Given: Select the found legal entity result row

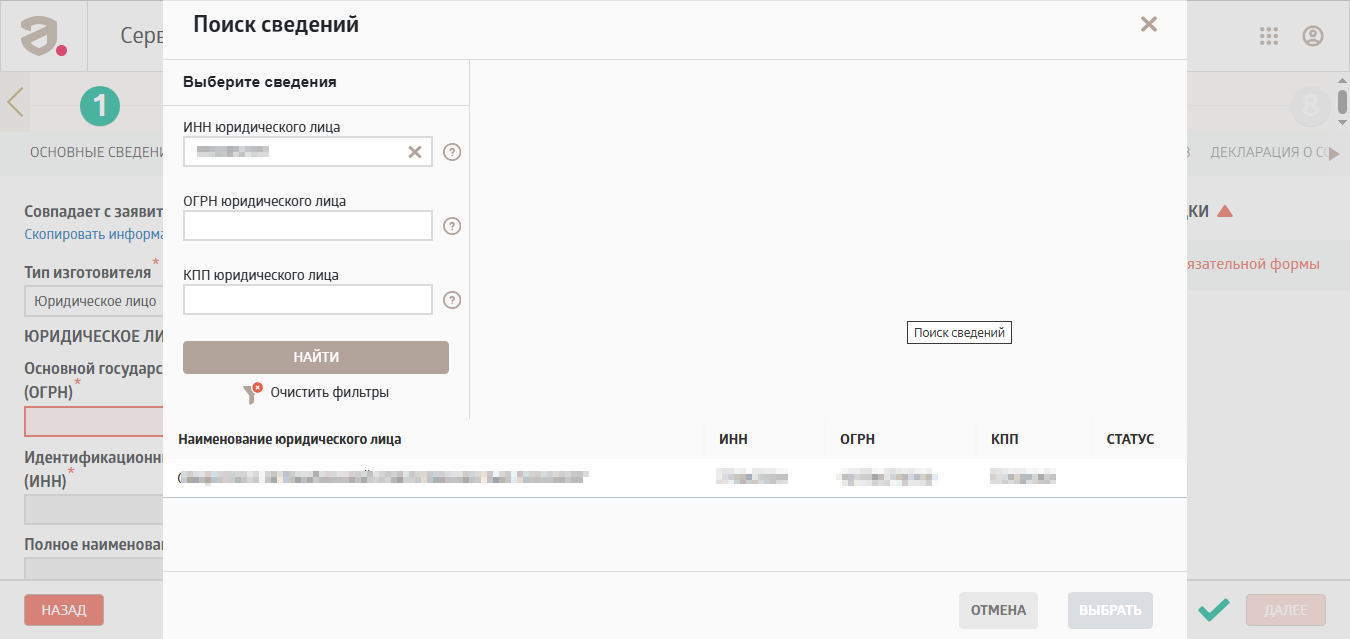Looking at the screenshot, I should pos(675,478).
